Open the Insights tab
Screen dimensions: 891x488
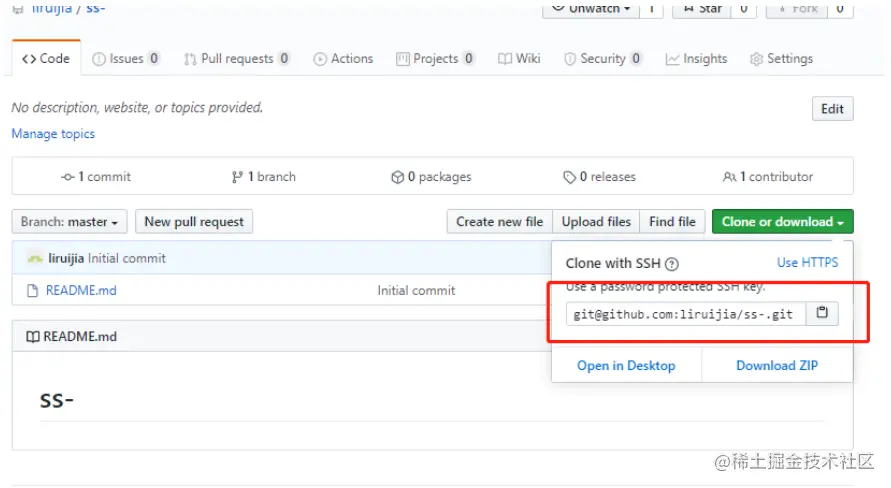point(696,59)
